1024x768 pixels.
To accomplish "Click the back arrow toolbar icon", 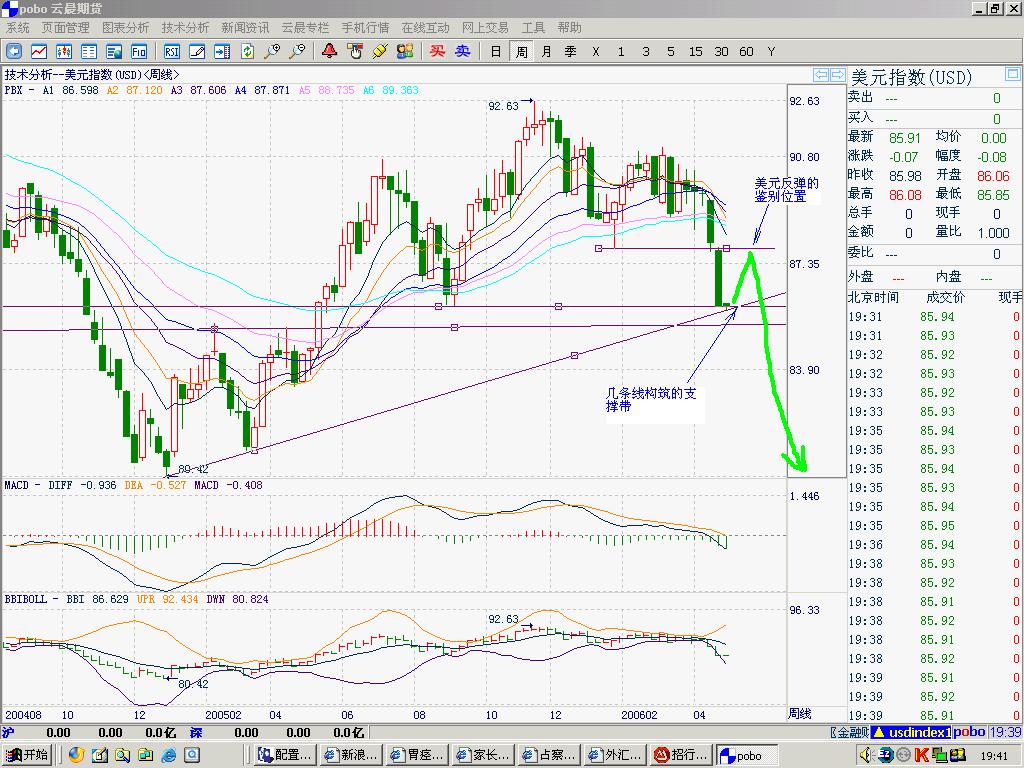I will pyautogui.click(x=14, y=51).
